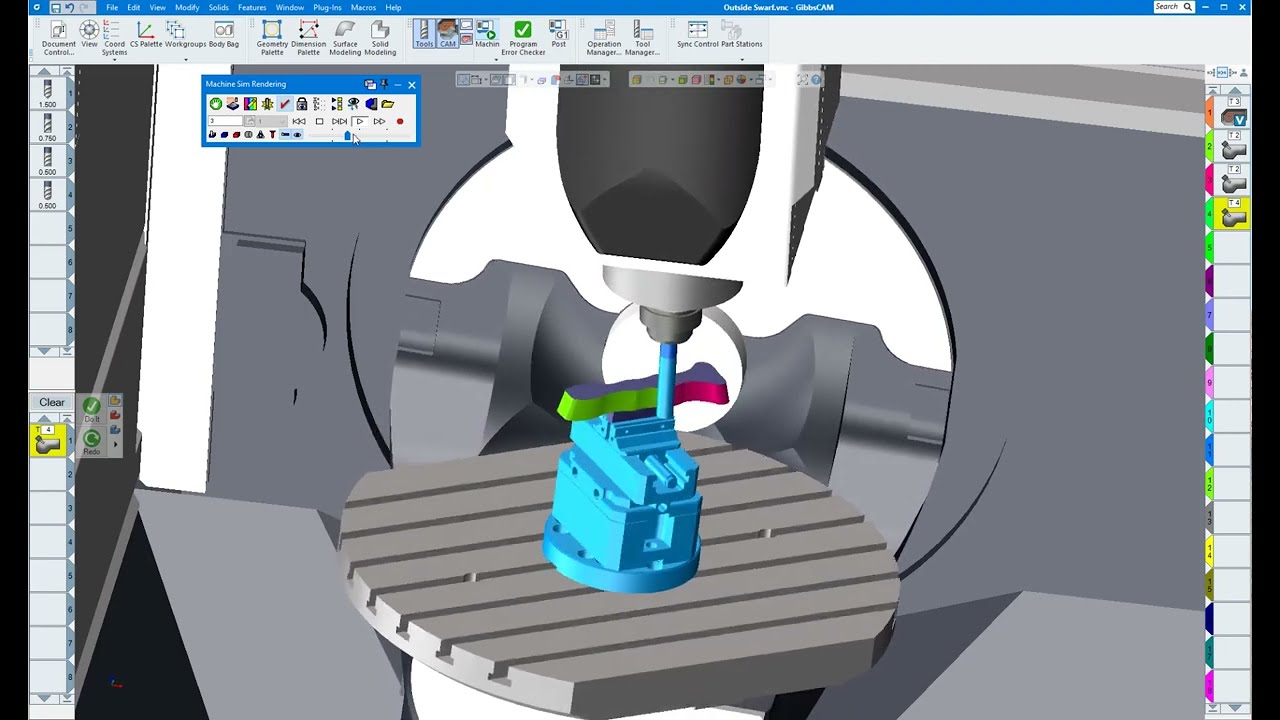1280x720 pixels.
Task: Select the 1.500 end mill tool tile
Action: click(x=47, y=93)
